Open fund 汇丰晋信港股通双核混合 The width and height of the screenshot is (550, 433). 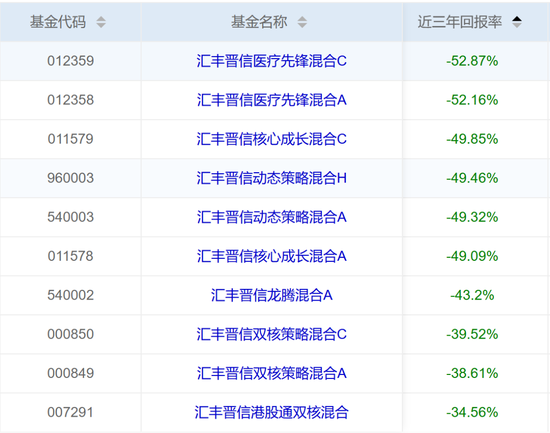click(x=271, y=412)
